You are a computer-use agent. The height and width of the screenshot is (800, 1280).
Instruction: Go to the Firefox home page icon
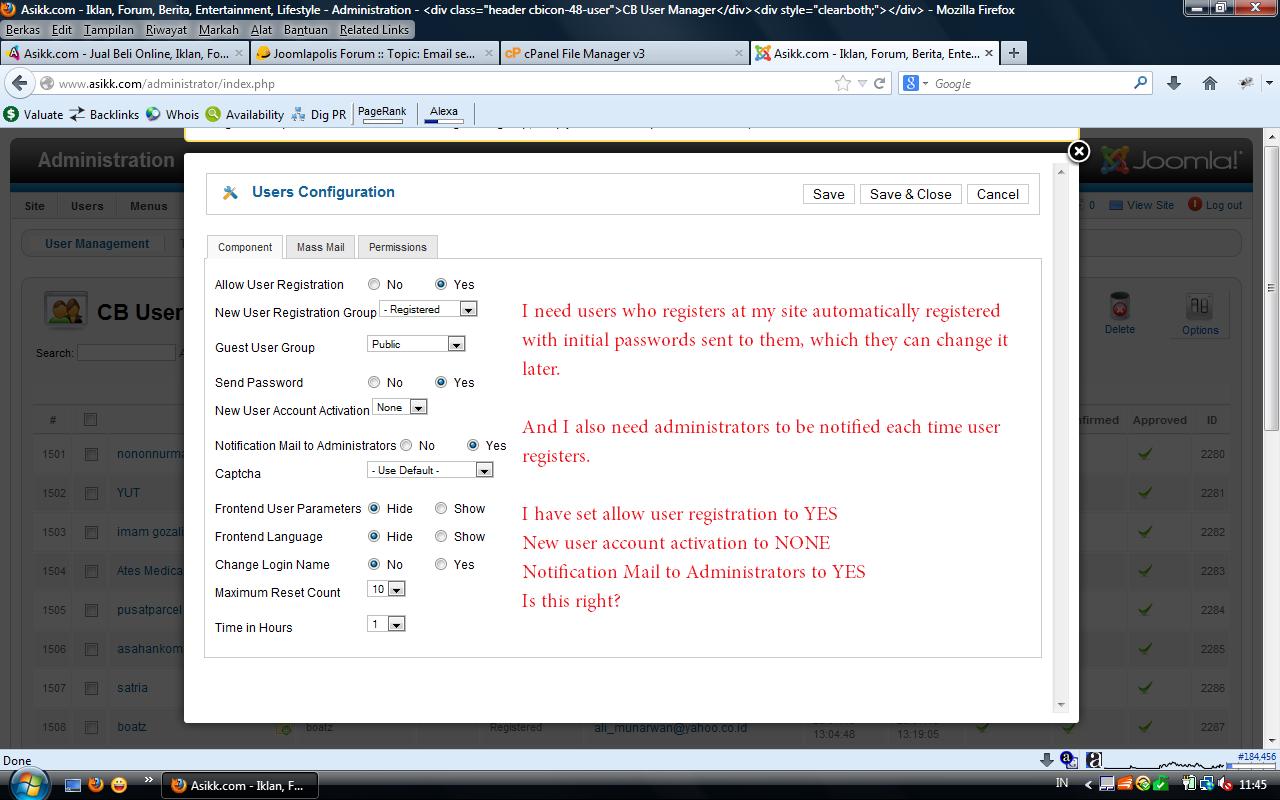1210,83
